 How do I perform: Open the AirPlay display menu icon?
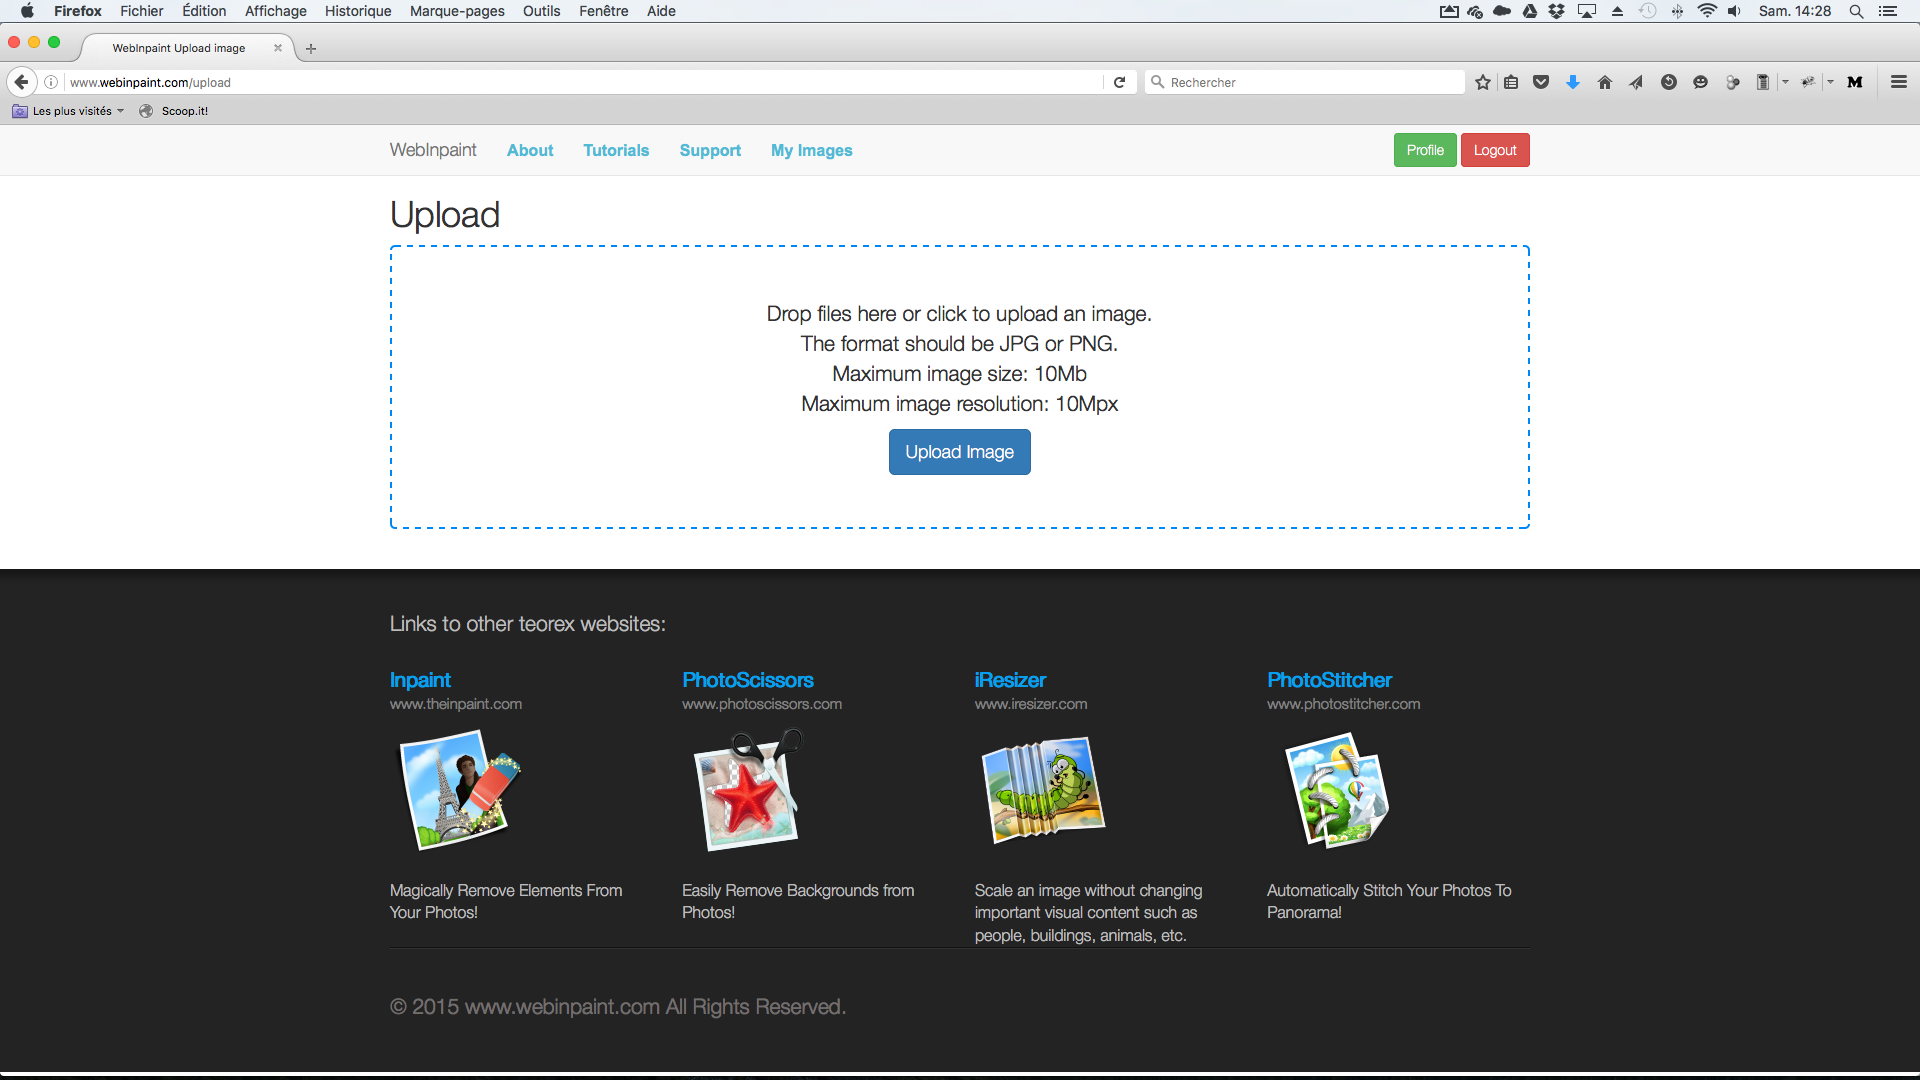(x=1587, y=11)
